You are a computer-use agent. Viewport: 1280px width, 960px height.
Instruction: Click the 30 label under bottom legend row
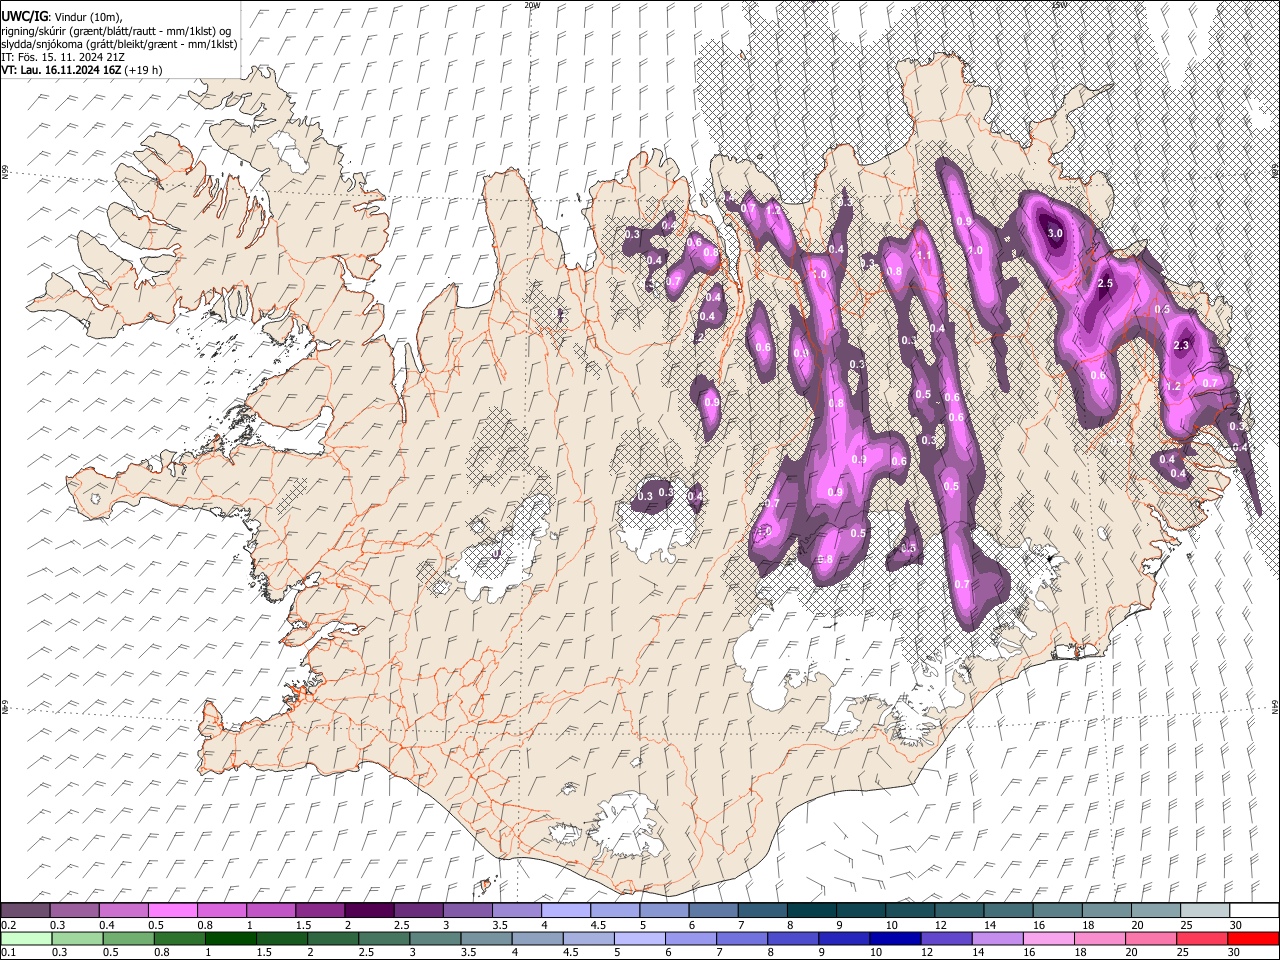(x=1233, y=953)
